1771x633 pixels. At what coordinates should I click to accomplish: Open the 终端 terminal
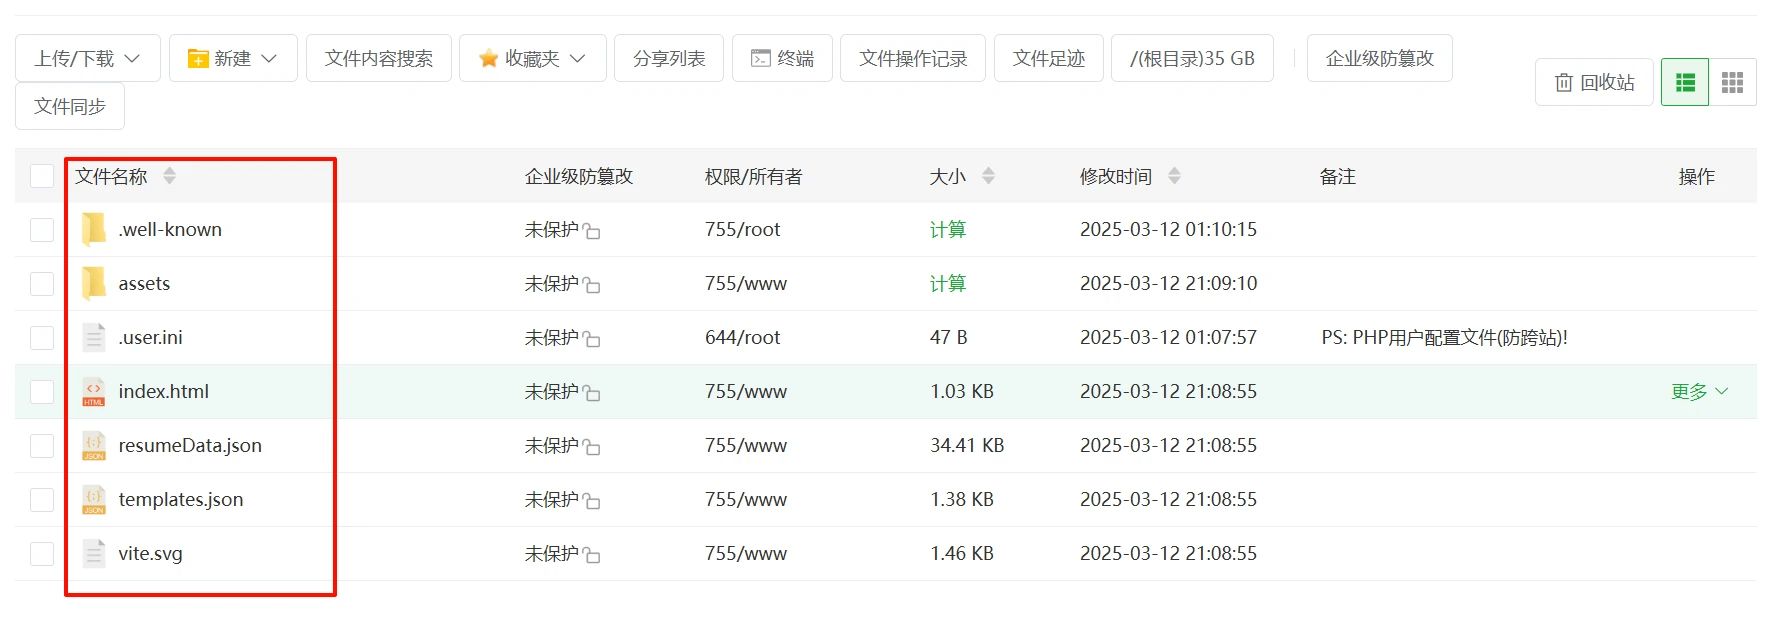pos(782,58)
